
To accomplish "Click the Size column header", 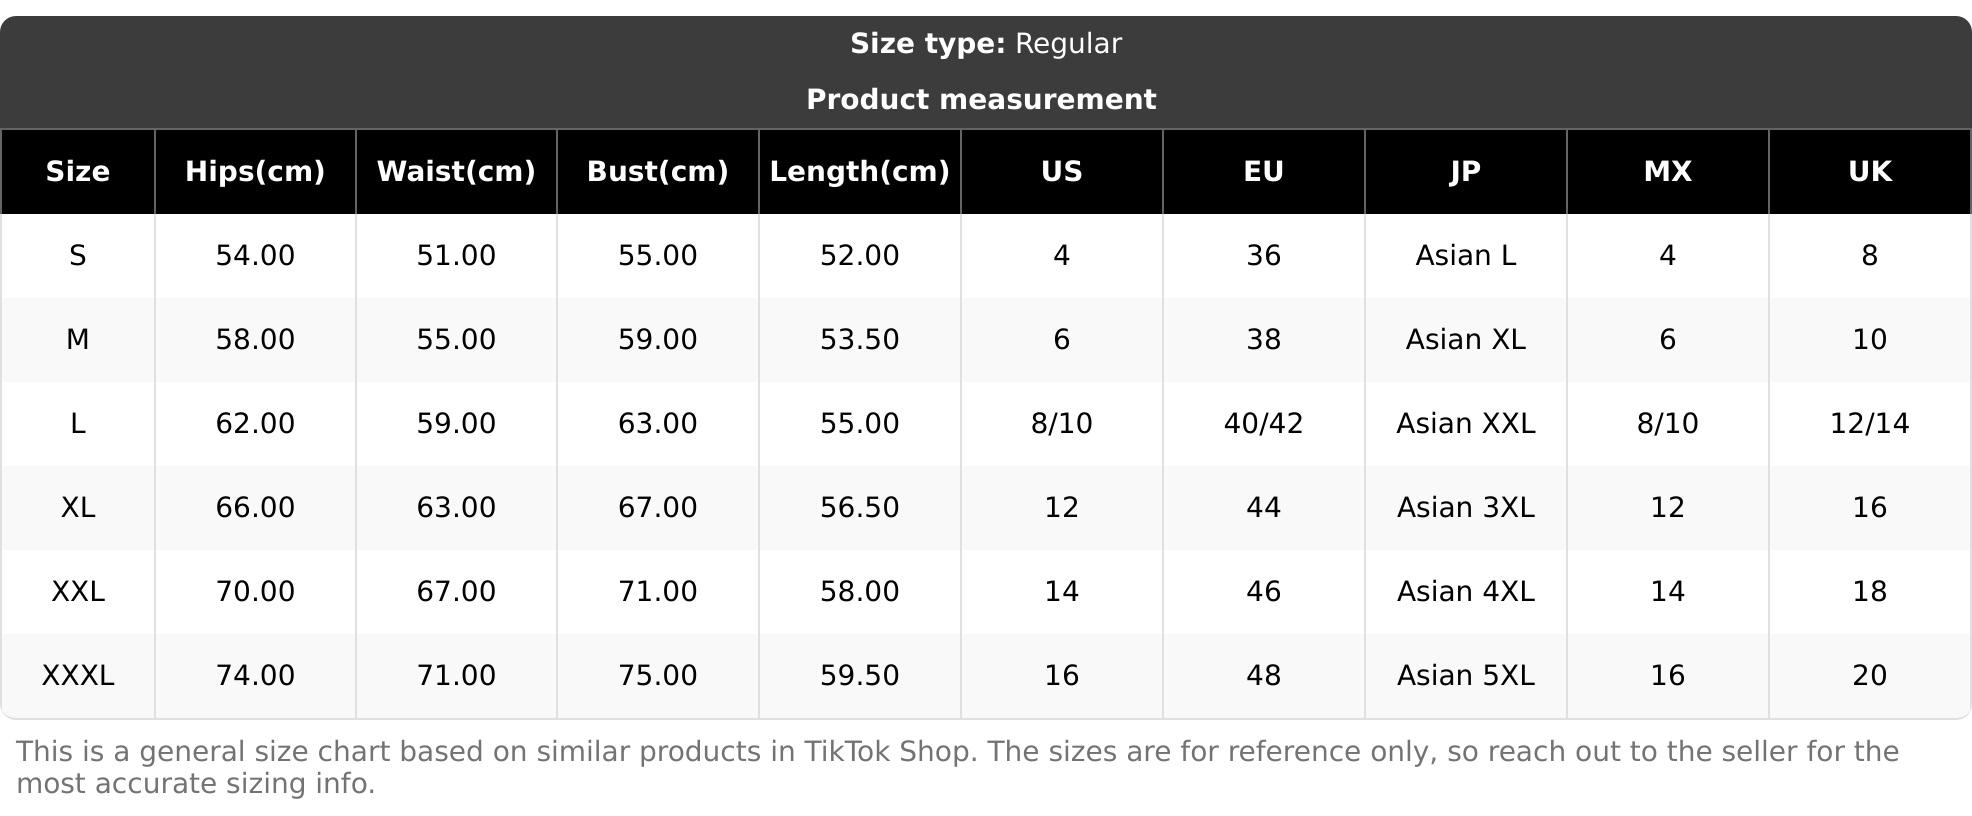I will point(78,172).
